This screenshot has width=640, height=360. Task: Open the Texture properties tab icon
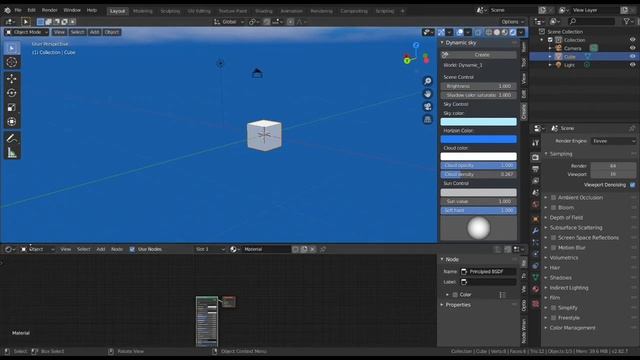pyautogui.click(x=536, y=304)
